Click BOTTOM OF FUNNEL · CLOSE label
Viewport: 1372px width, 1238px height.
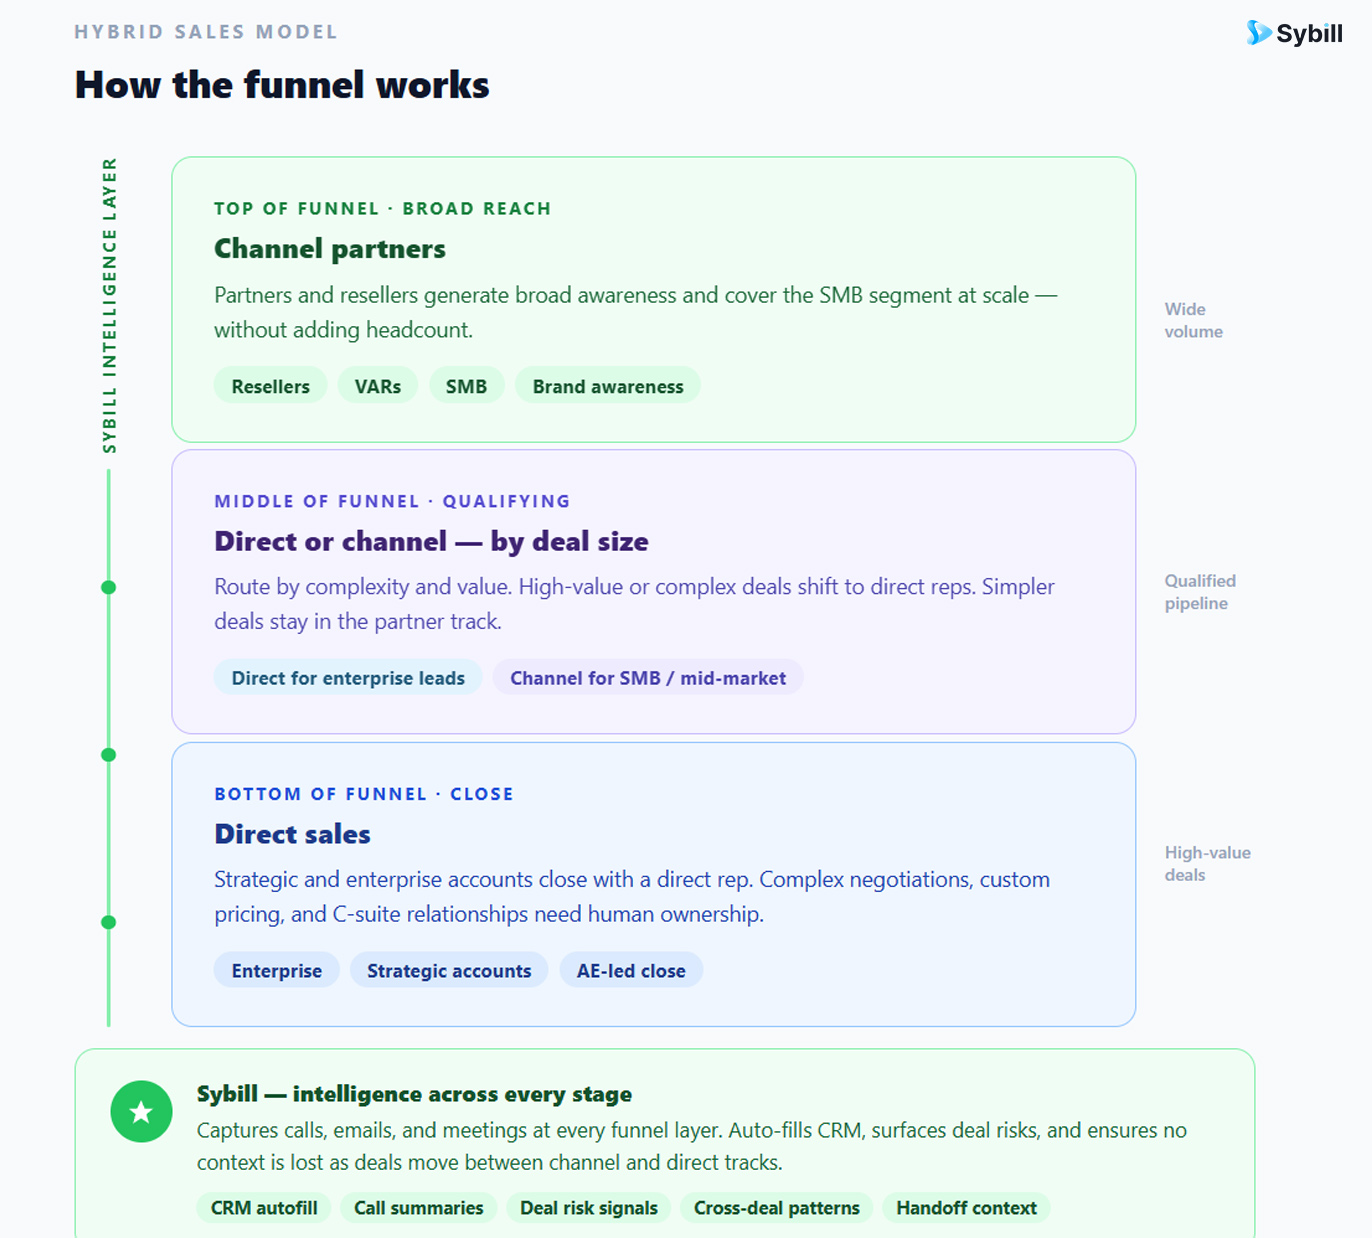pyautogui.click(x=364, y=794)
